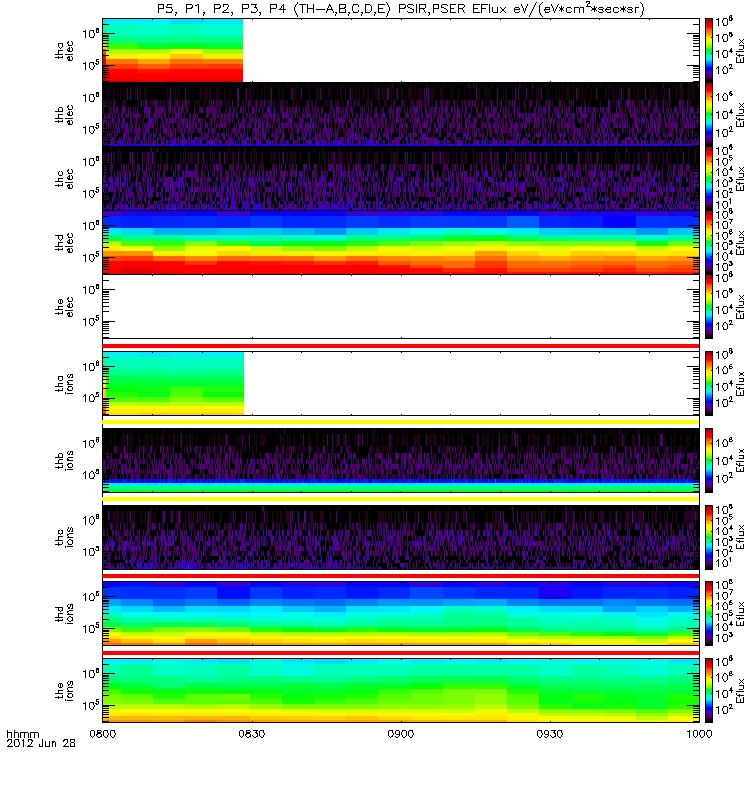750x800 pixels.
Task: Click the 0830 time axis label
Action: pos(252,734)
